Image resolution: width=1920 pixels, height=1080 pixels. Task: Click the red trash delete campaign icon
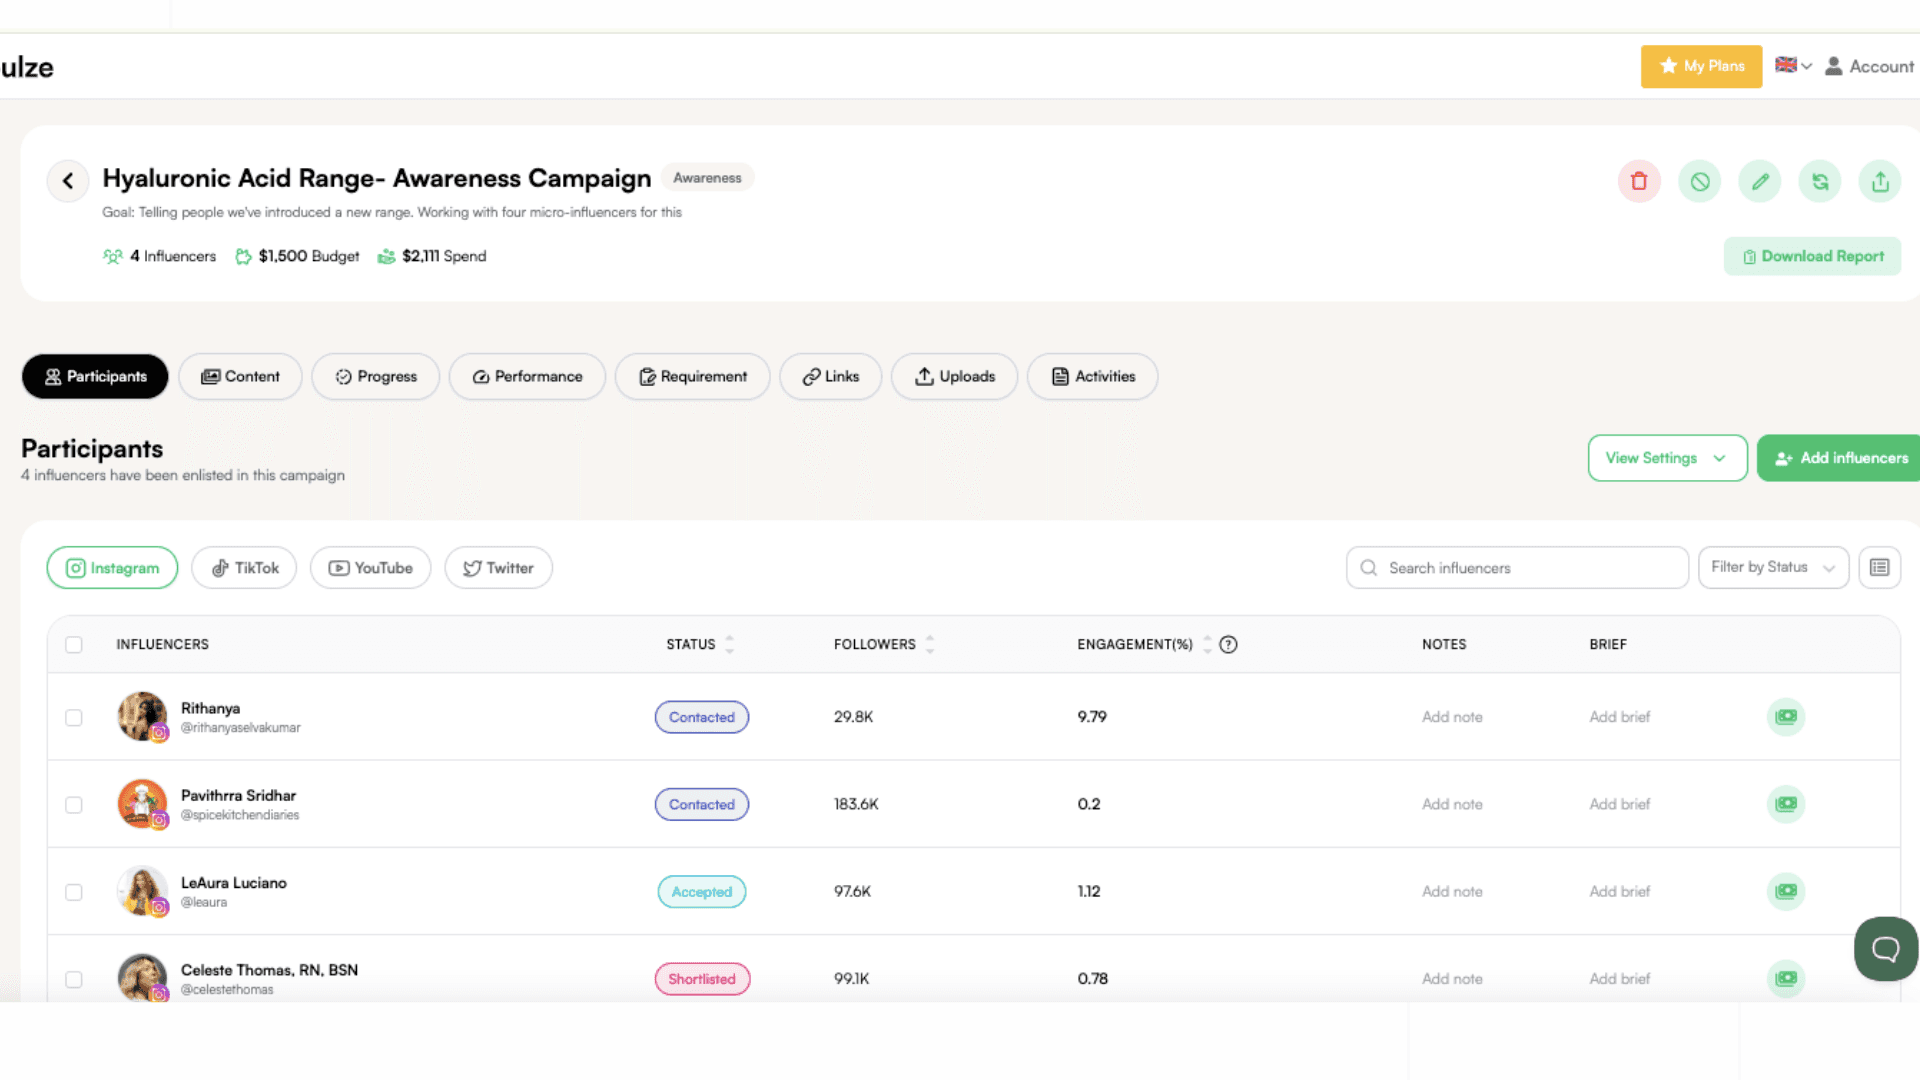[x=1639, y=181]
